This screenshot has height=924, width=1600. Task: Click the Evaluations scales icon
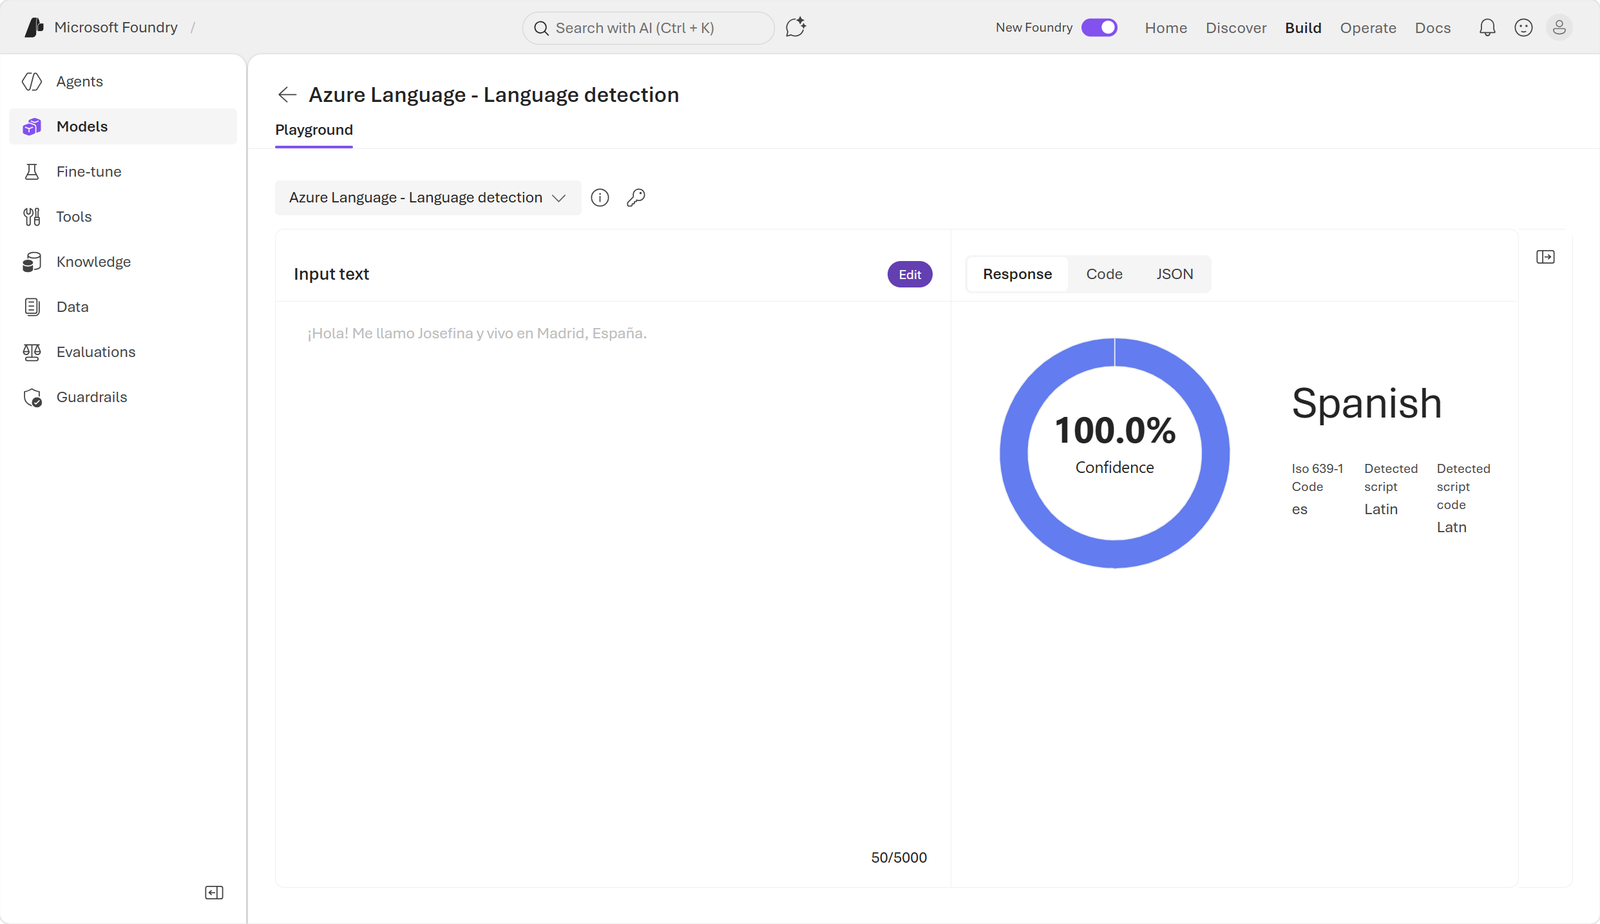click(32, 352)
